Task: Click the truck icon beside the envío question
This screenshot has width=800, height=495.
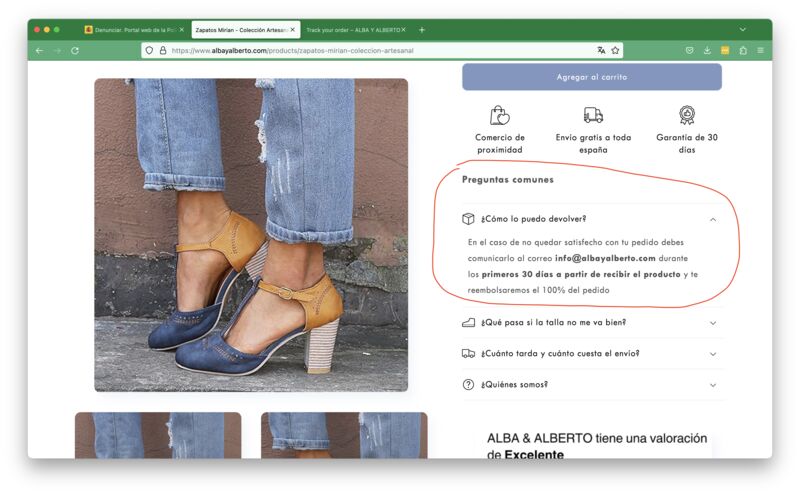Action: click(468, 354)
